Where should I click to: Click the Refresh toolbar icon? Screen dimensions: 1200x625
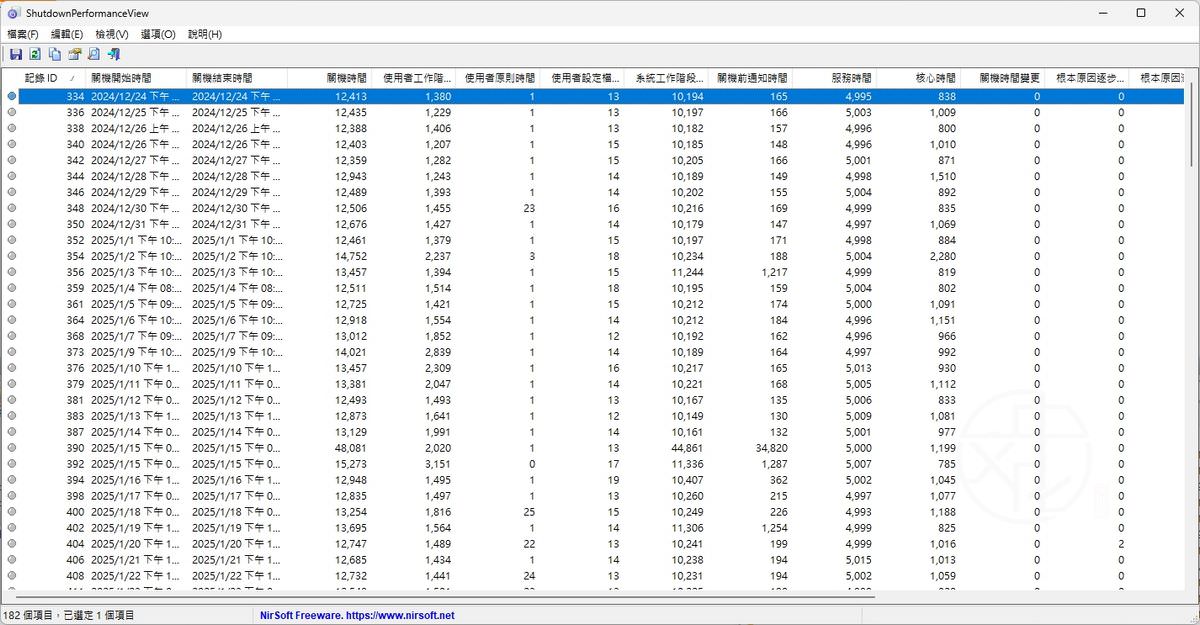coord(35,54)
